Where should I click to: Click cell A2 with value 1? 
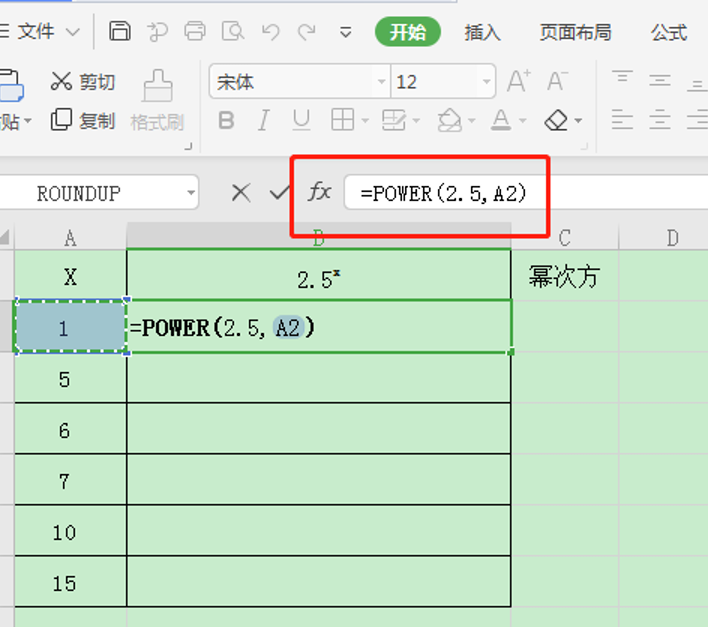[70, 327]
